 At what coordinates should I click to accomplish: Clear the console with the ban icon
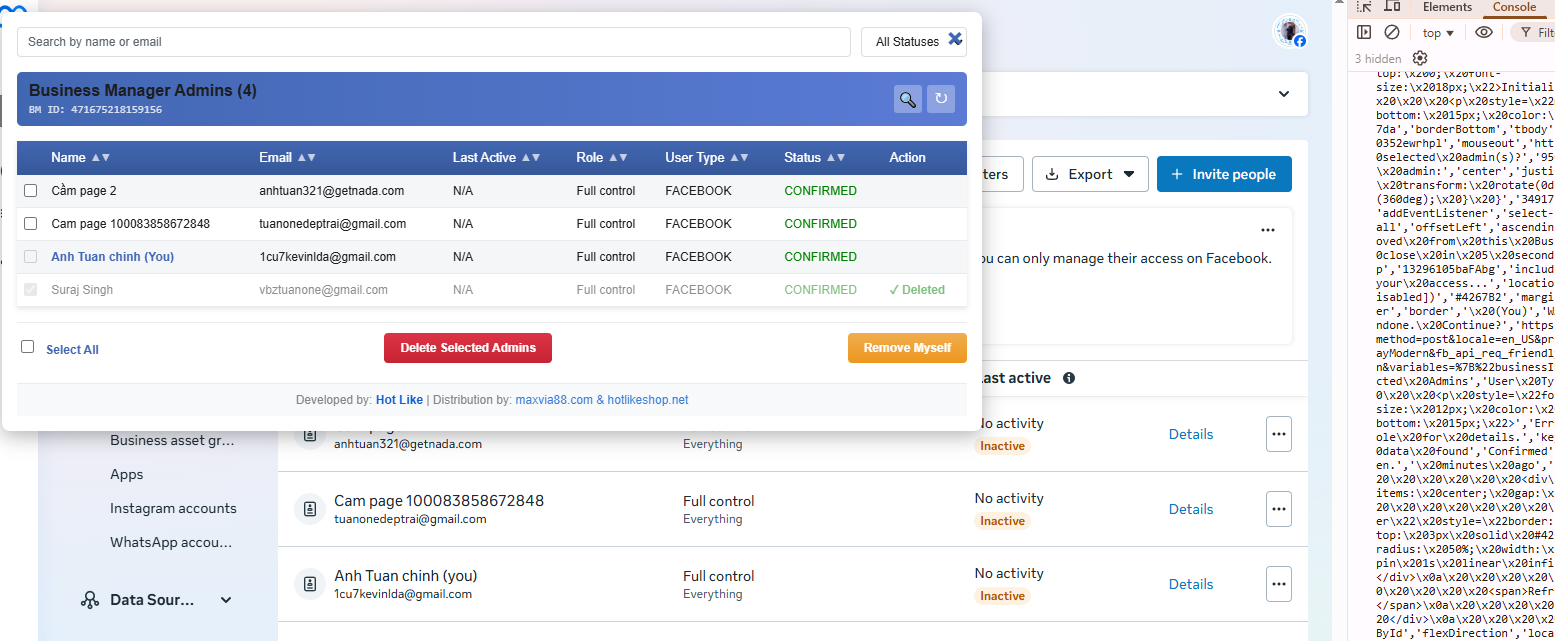tap(1392, 33)
